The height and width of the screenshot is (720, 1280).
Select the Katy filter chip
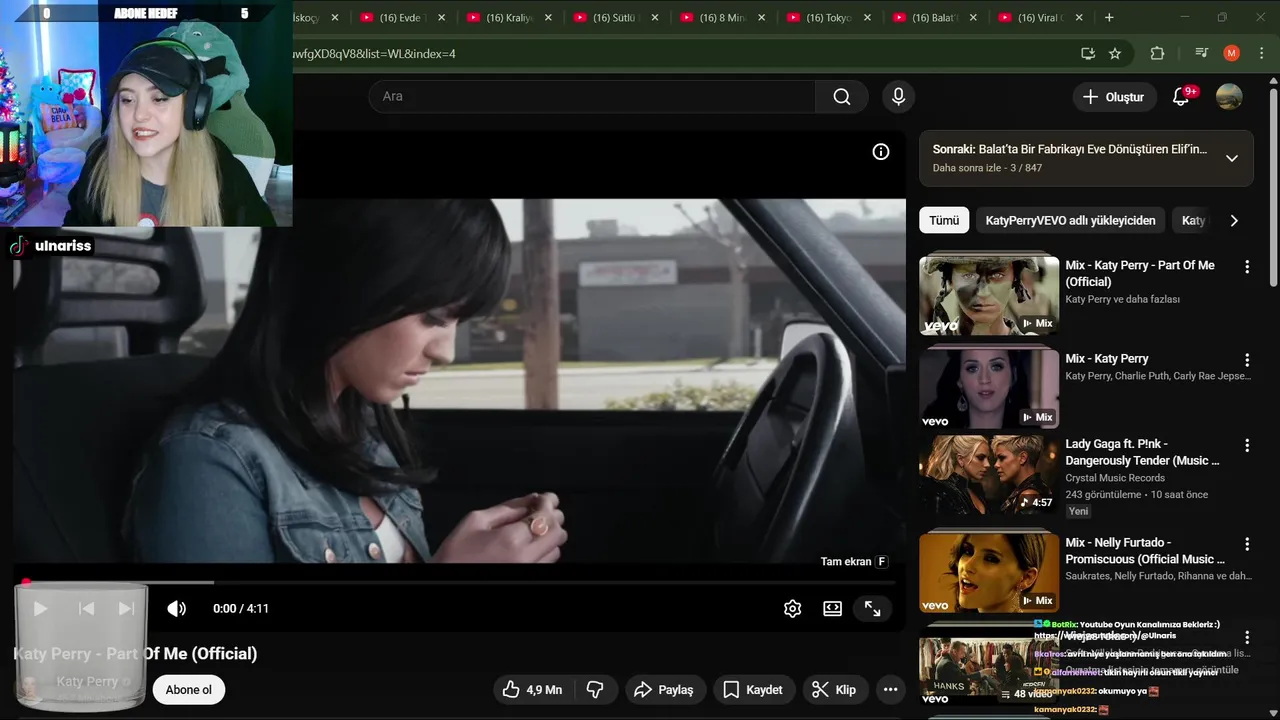pos(1193,220)
